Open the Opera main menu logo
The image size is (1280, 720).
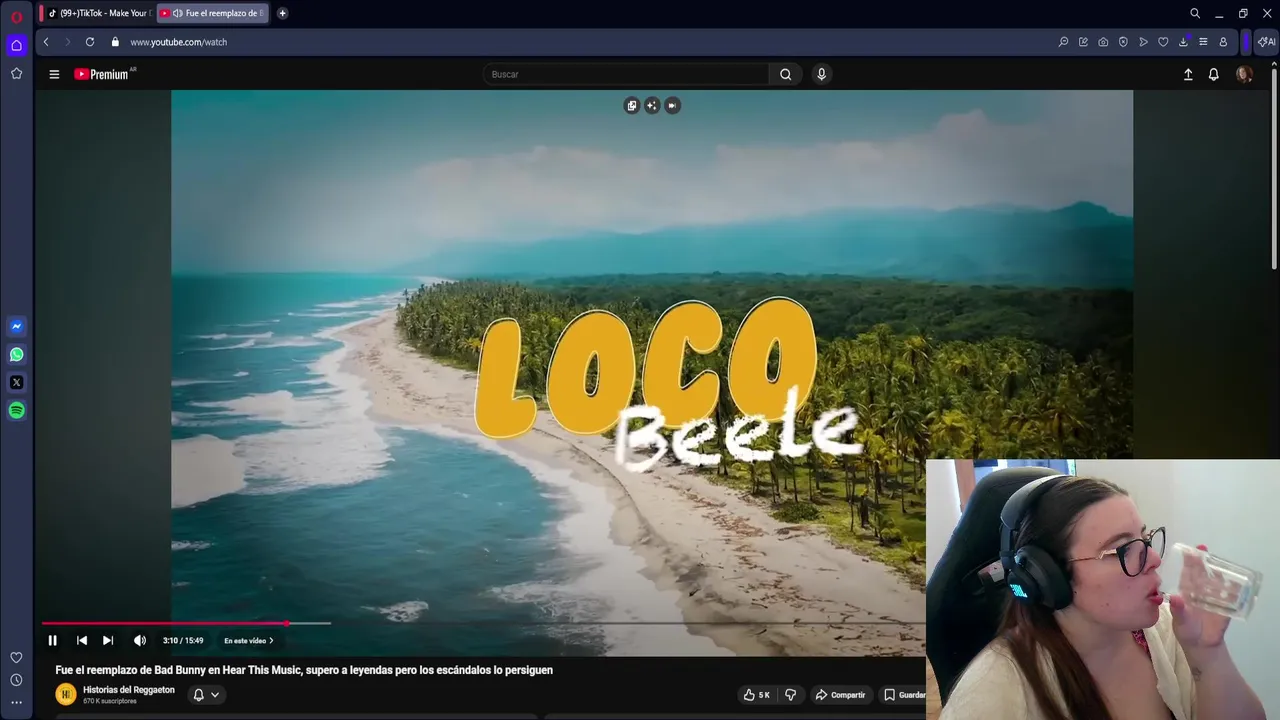16,16
